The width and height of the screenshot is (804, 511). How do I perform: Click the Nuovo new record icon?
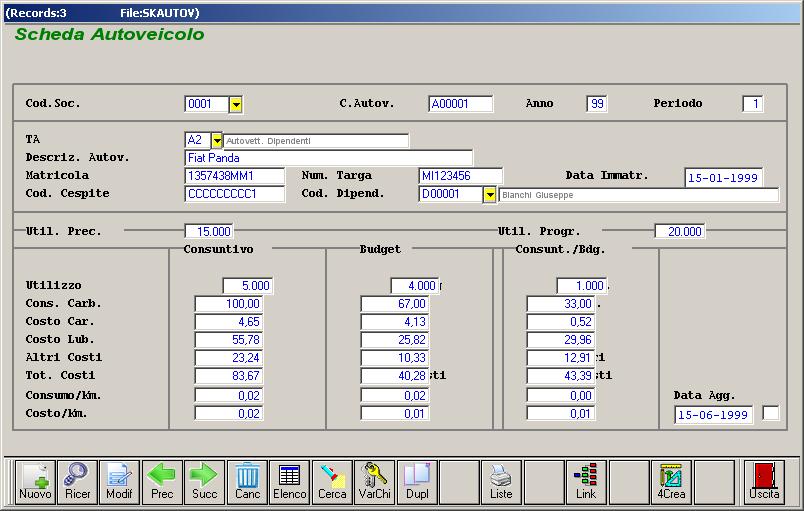[x=35, y=482]
